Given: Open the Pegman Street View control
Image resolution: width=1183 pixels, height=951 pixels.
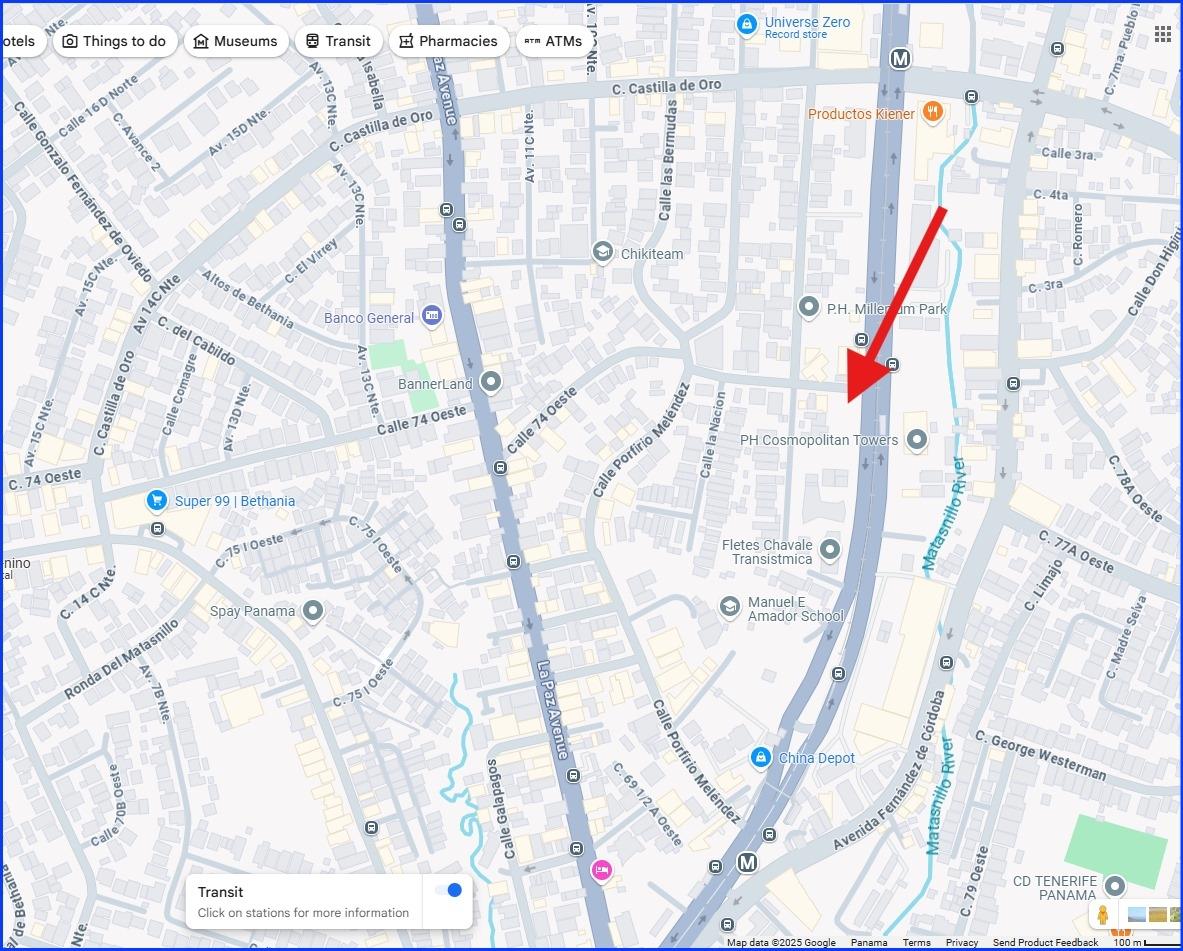Looking at the screenshot, I should pos(1102,915).
